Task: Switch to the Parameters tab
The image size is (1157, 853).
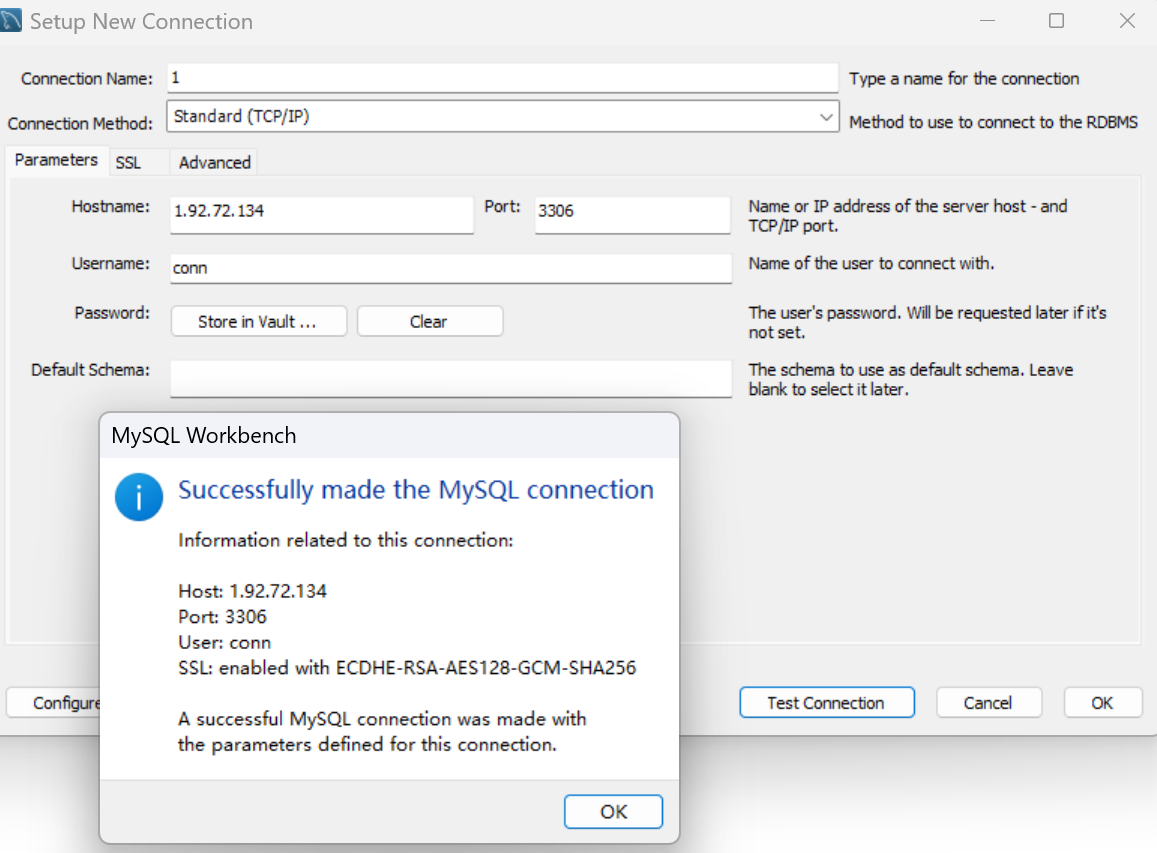Action: [56, 160]
